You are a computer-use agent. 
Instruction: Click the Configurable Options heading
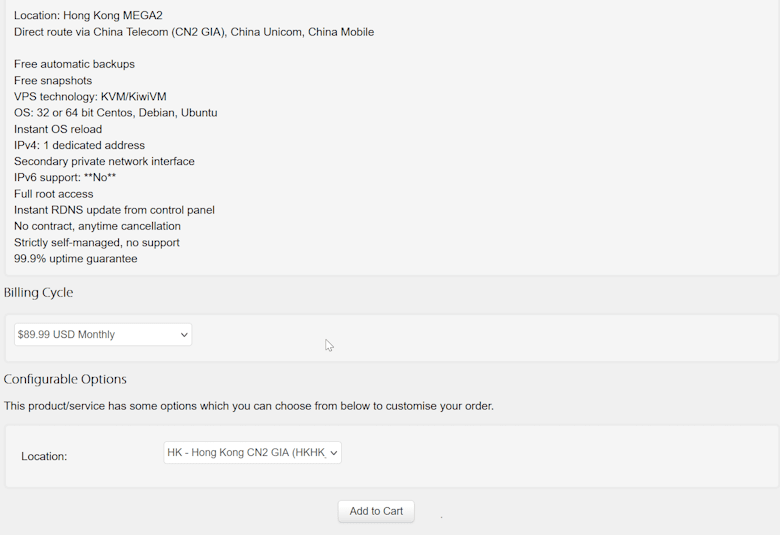tap(65, 379)
